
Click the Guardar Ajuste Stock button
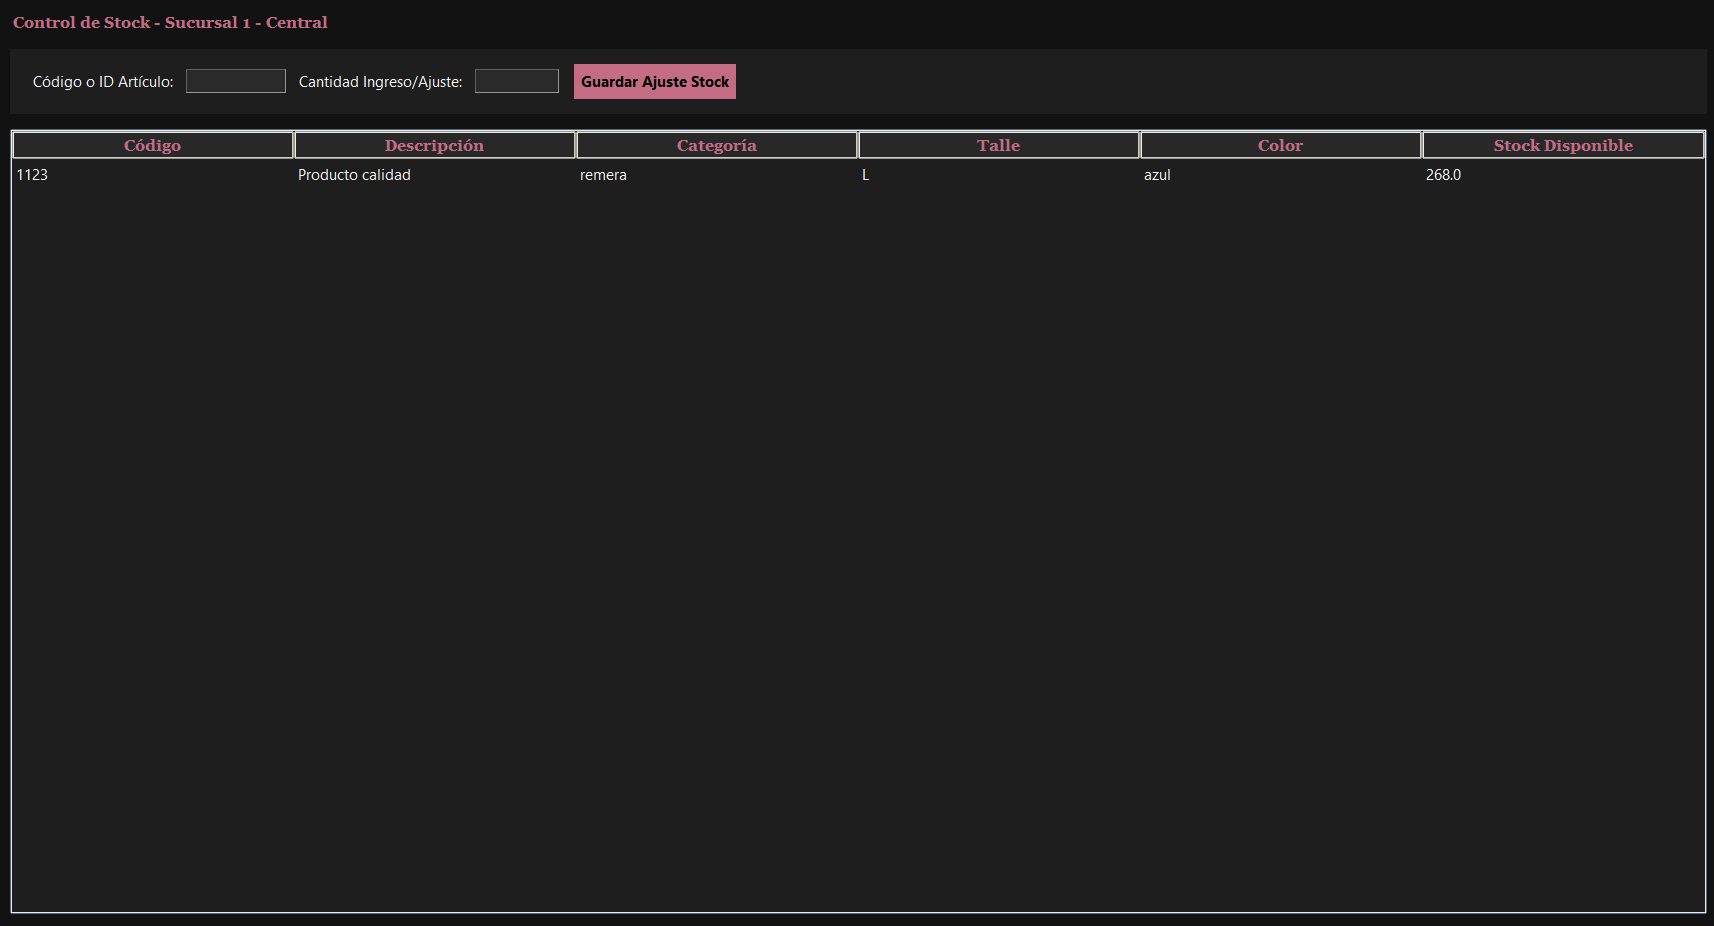655,82
